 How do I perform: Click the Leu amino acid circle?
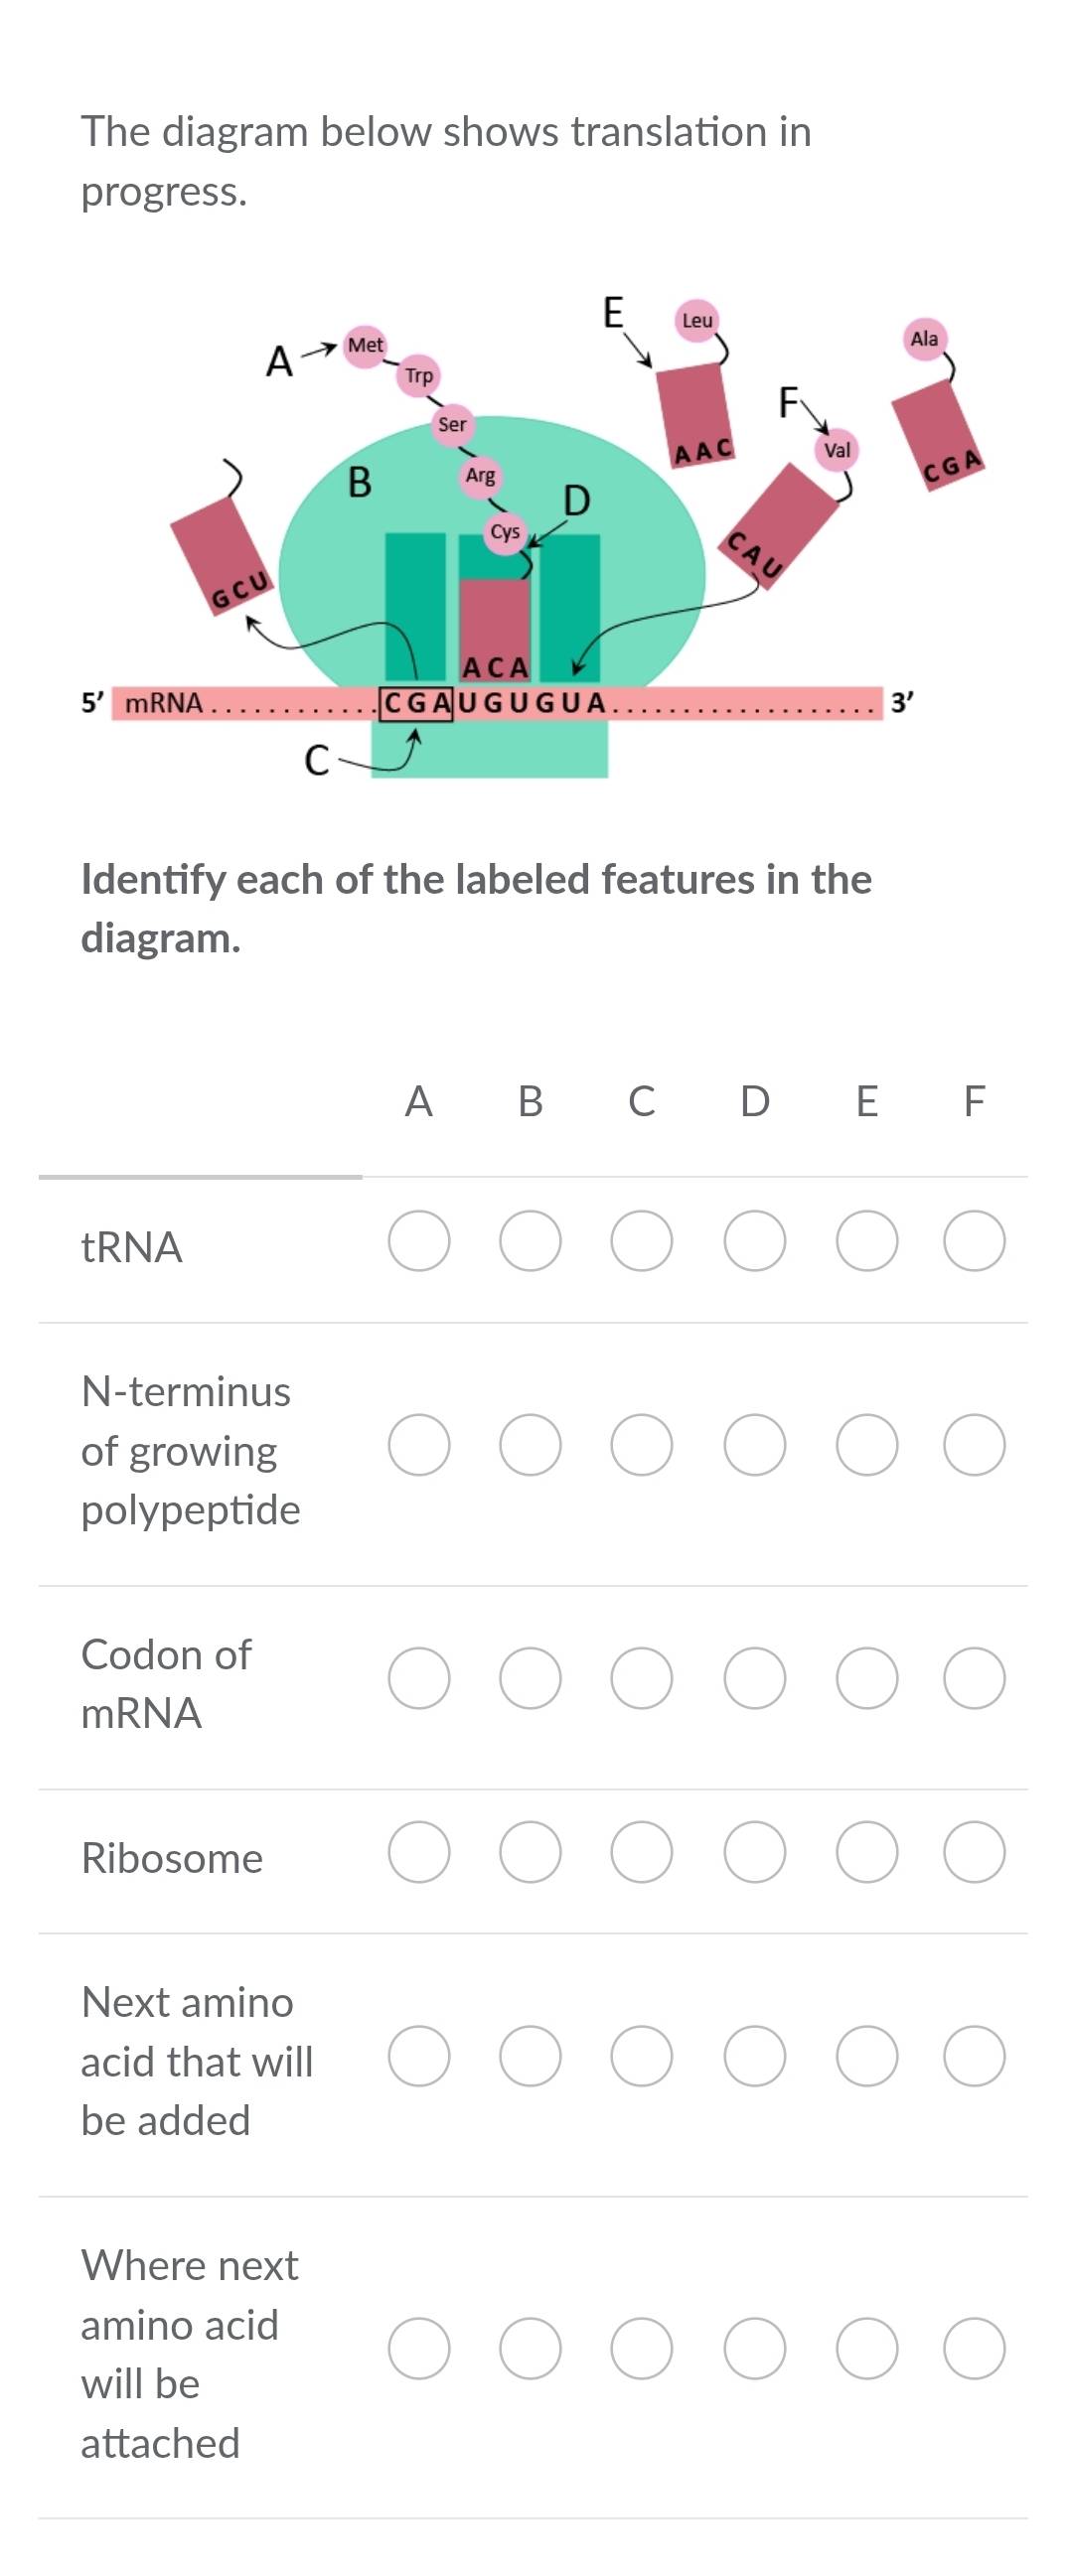[697, 320]
